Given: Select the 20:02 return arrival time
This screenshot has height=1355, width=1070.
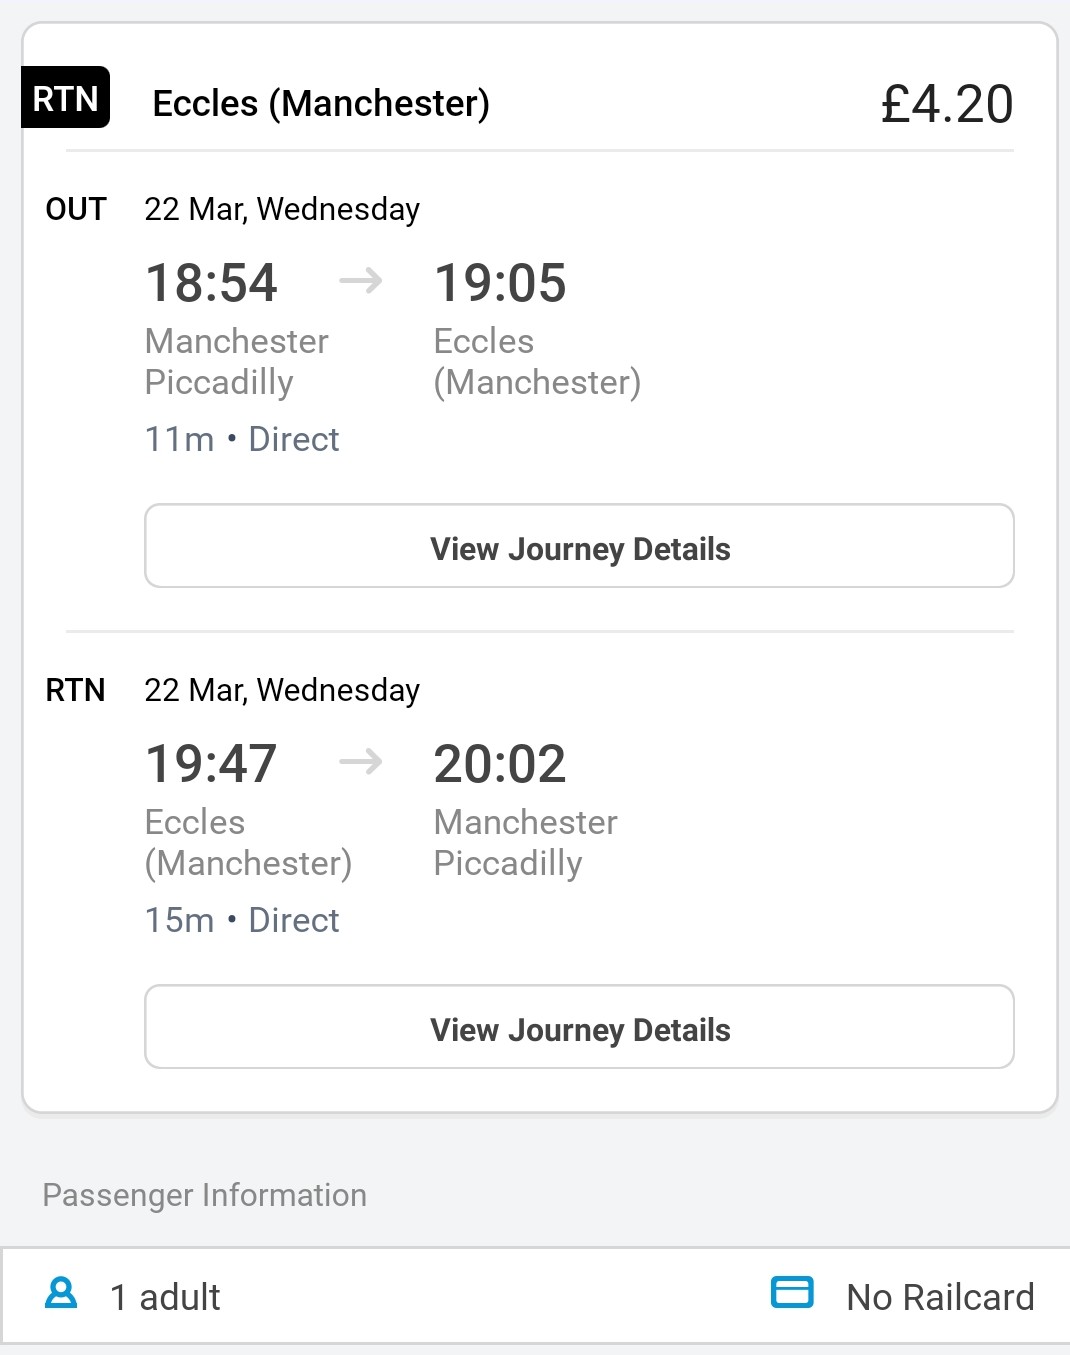Looking at the screenshot, I should pyautogui.click(x=499, y=764).
